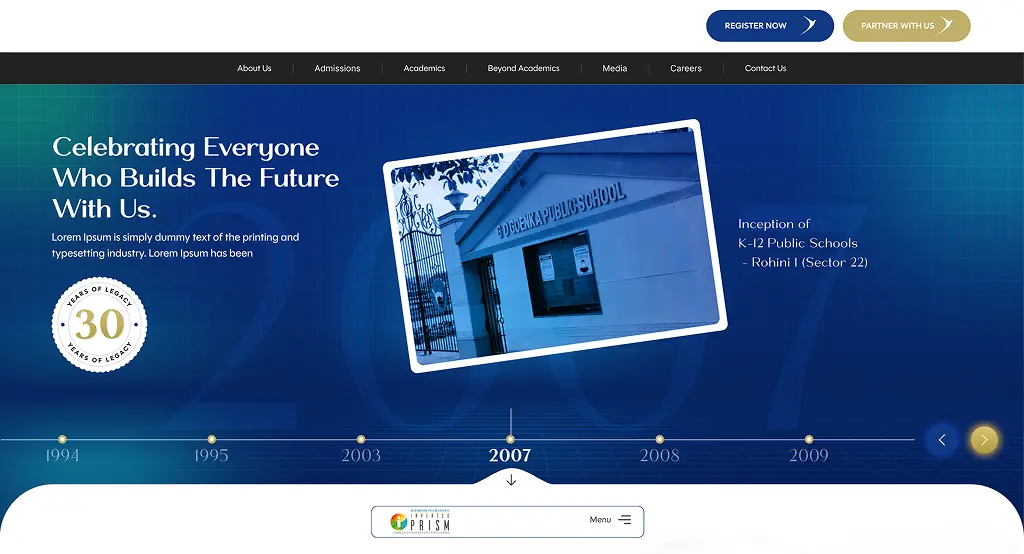Click the previous arrow in the timeline slider
1024x554 pixels.
941,440
